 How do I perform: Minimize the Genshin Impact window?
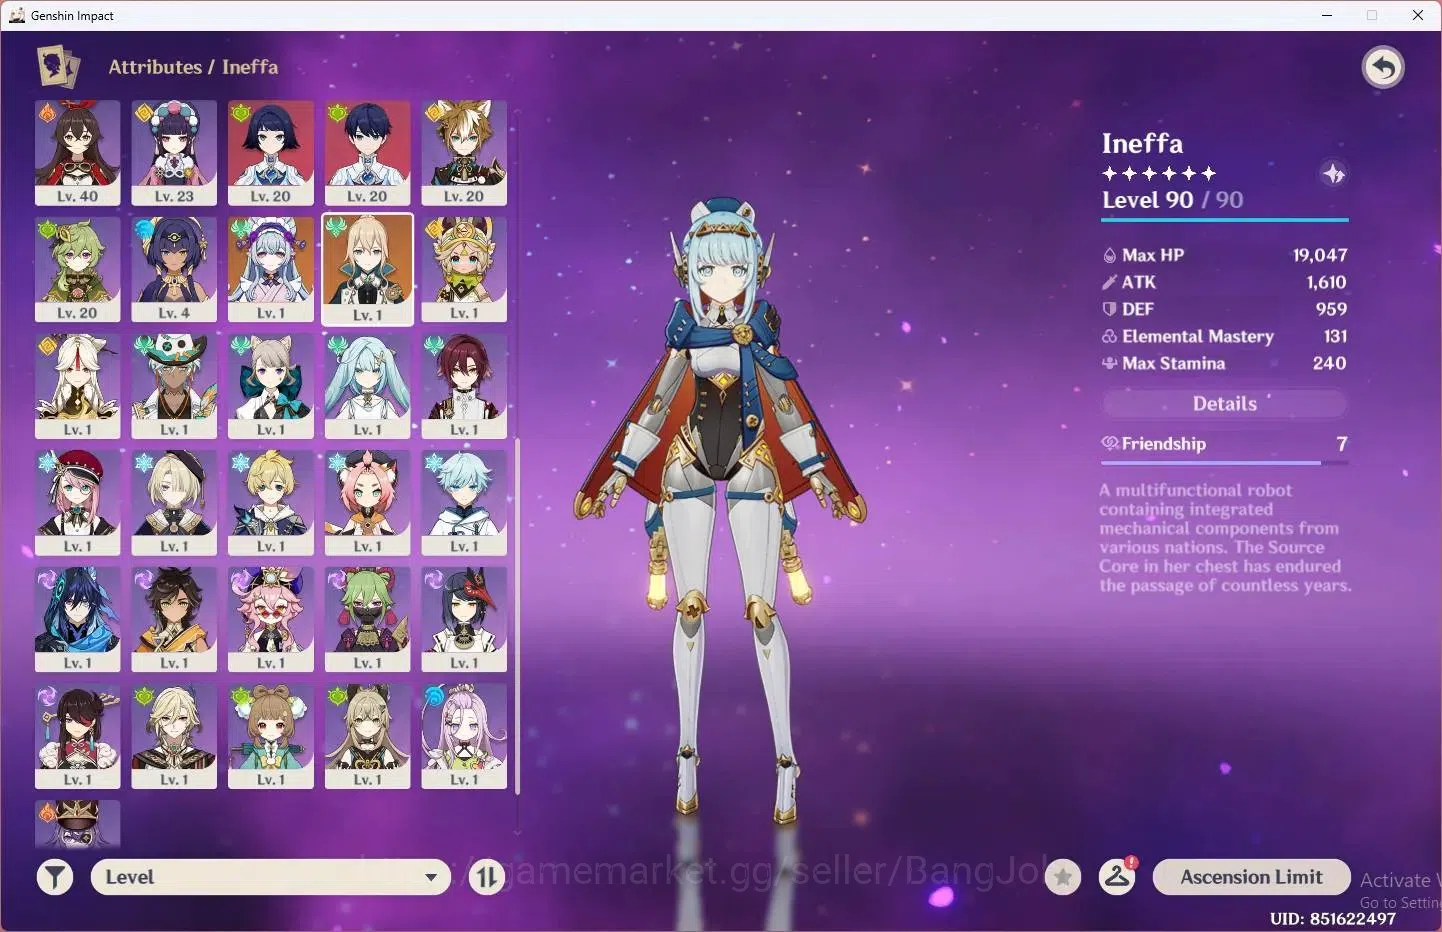coord(1327,15)
